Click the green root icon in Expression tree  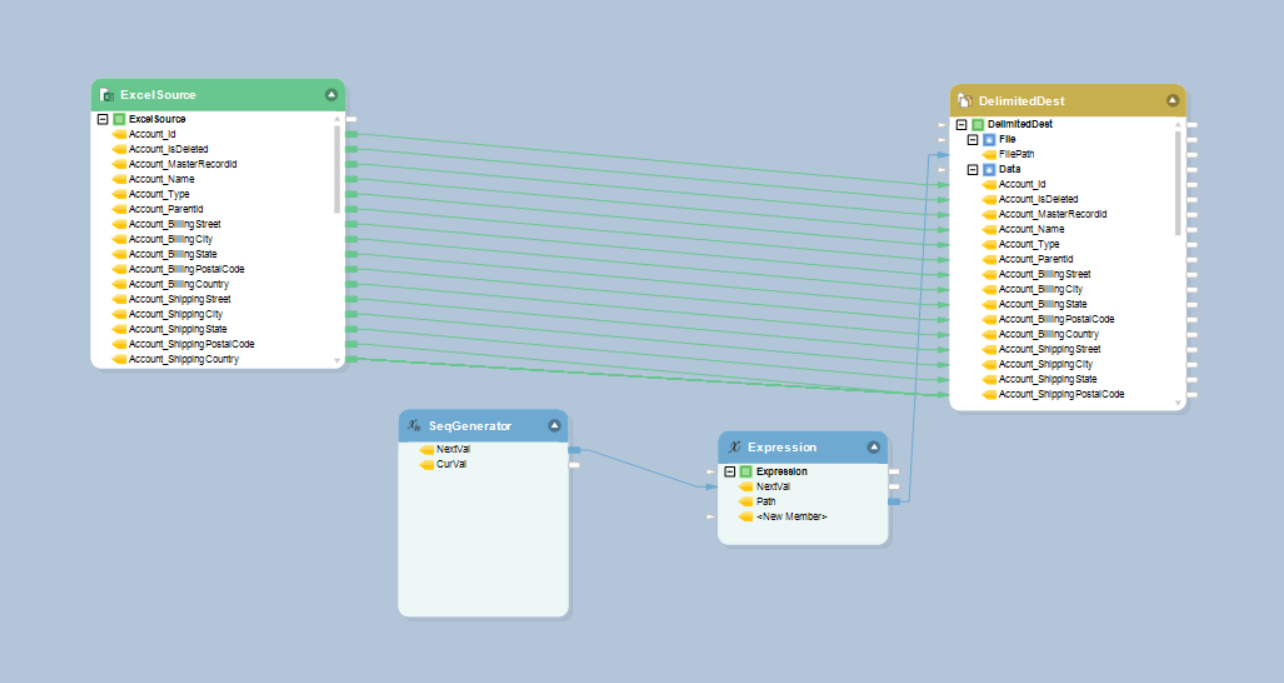click(746, 471)
